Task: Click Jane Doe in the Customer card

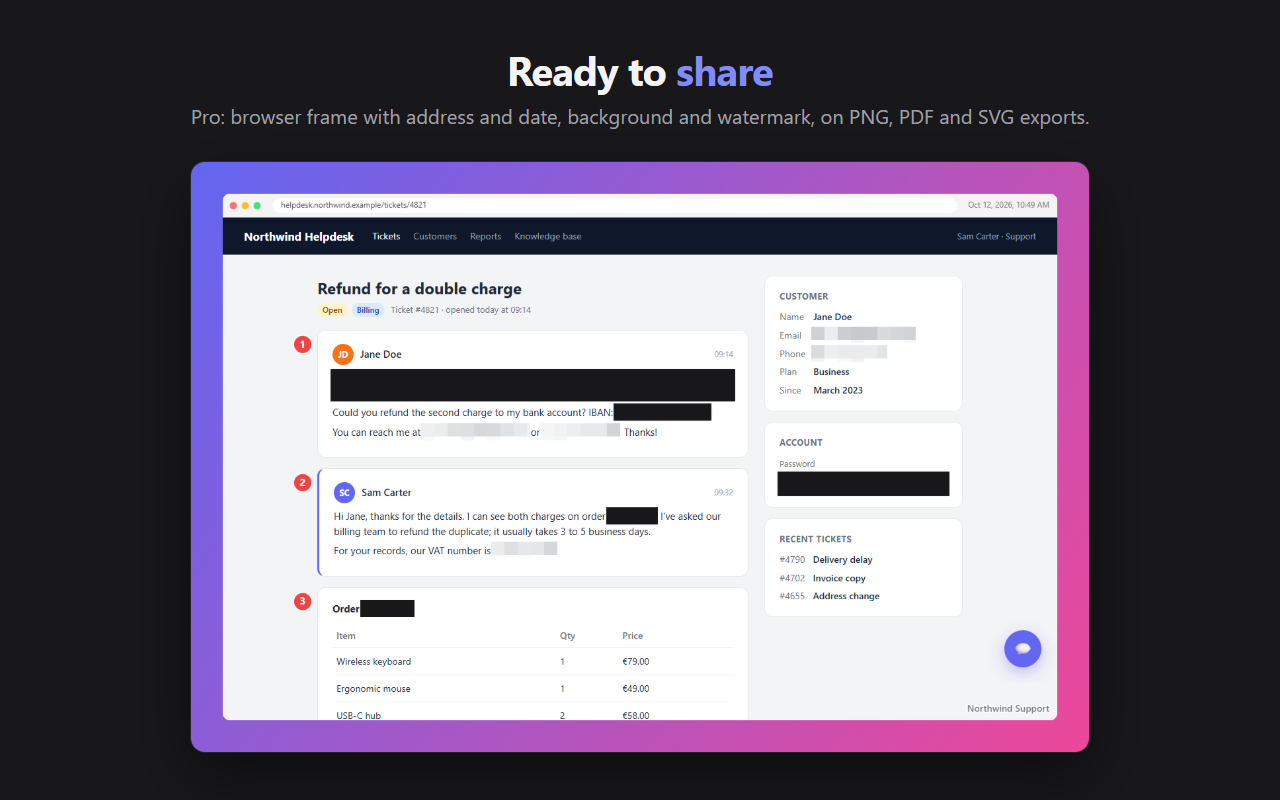Action: (833, 317)
